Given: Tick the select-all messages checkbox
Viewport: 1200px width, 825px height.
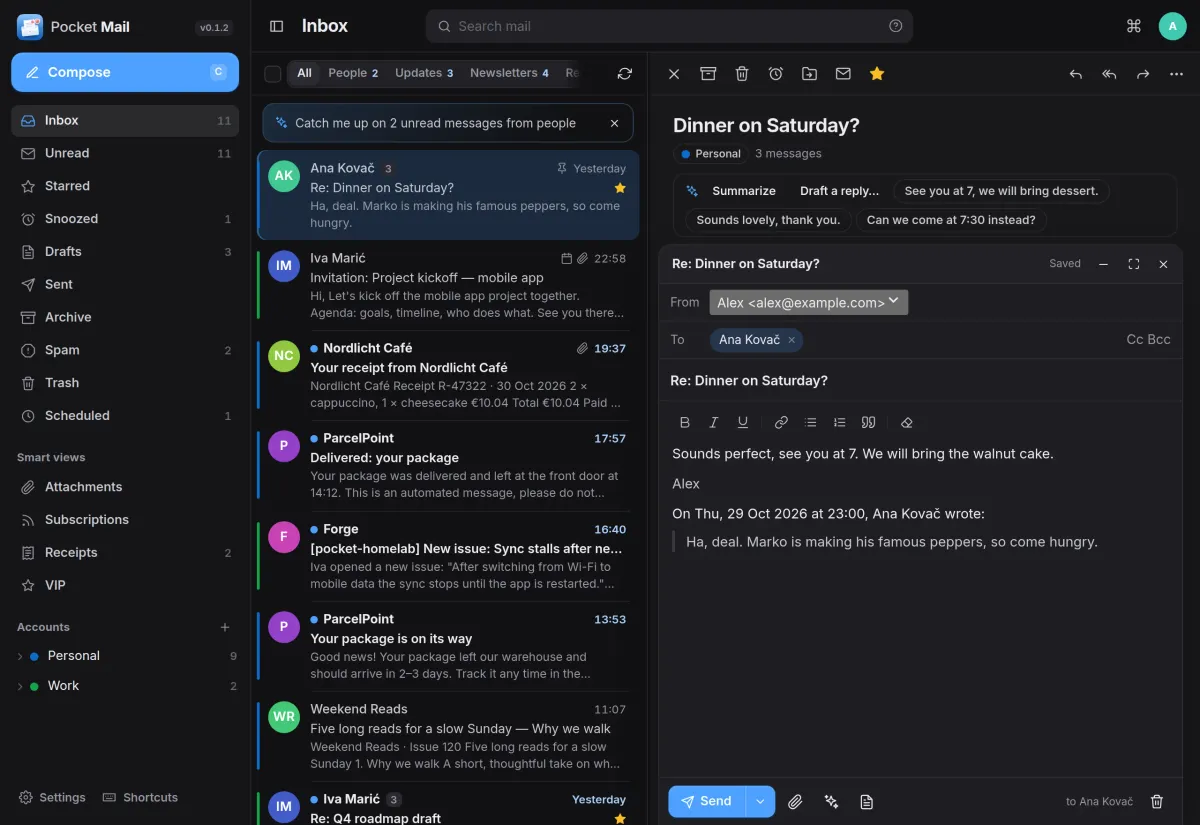Looking at the screenshot, I should click(x=272, y=73).
